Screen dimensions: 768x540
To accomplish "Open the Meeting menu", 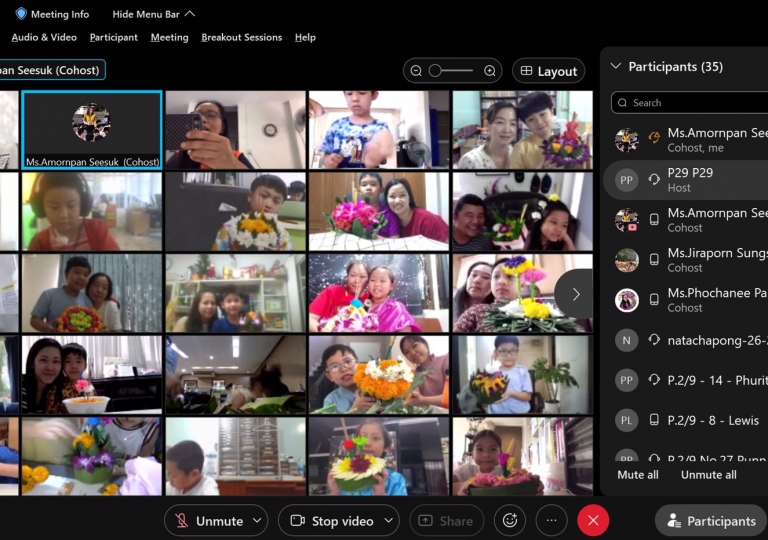I will [169, 37].
